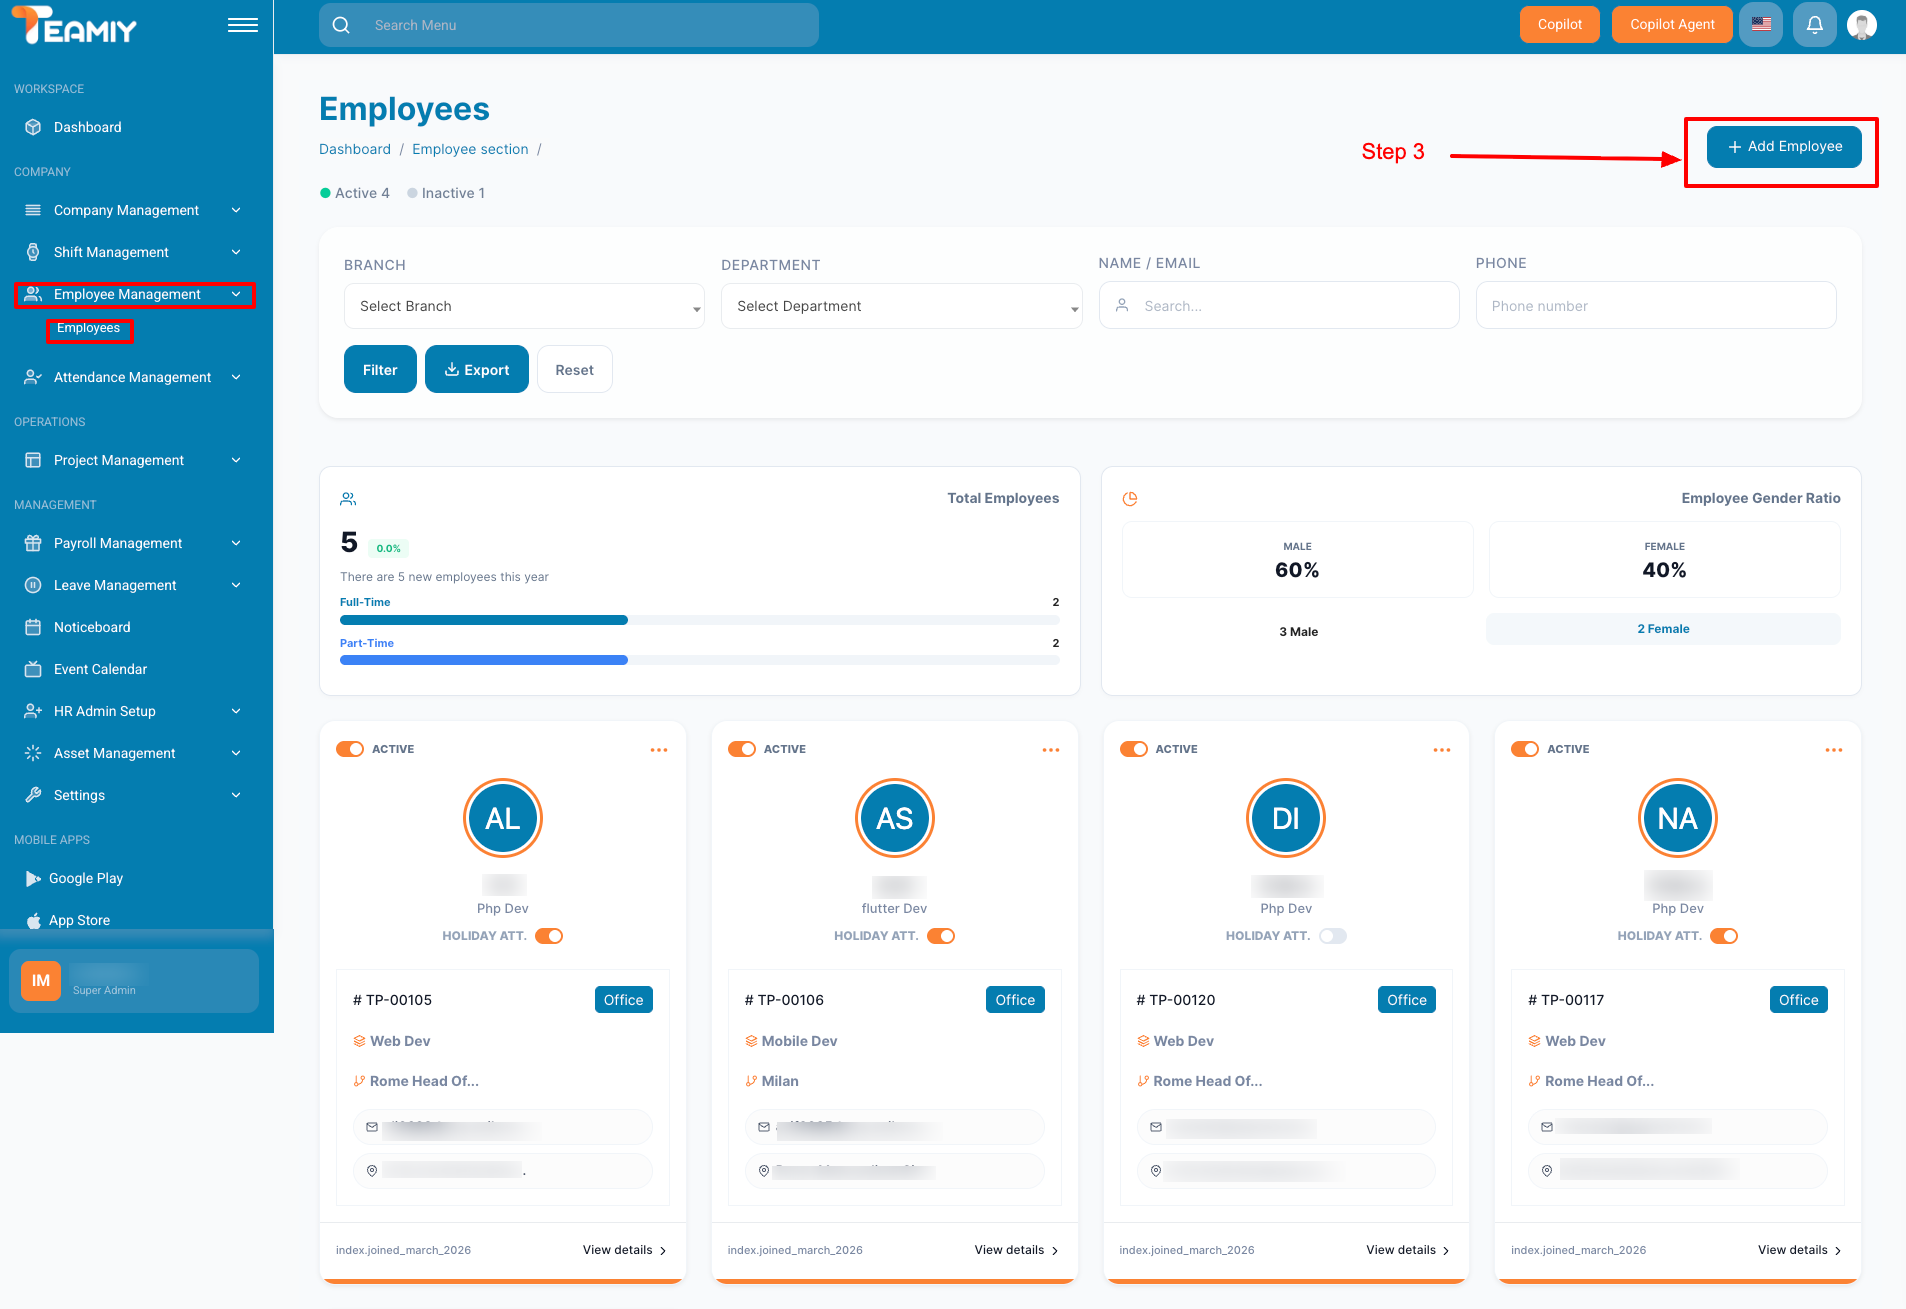Click the Add Employee button
This screenshot has height=1309, width=1906.
click(x=1783, y=147)
